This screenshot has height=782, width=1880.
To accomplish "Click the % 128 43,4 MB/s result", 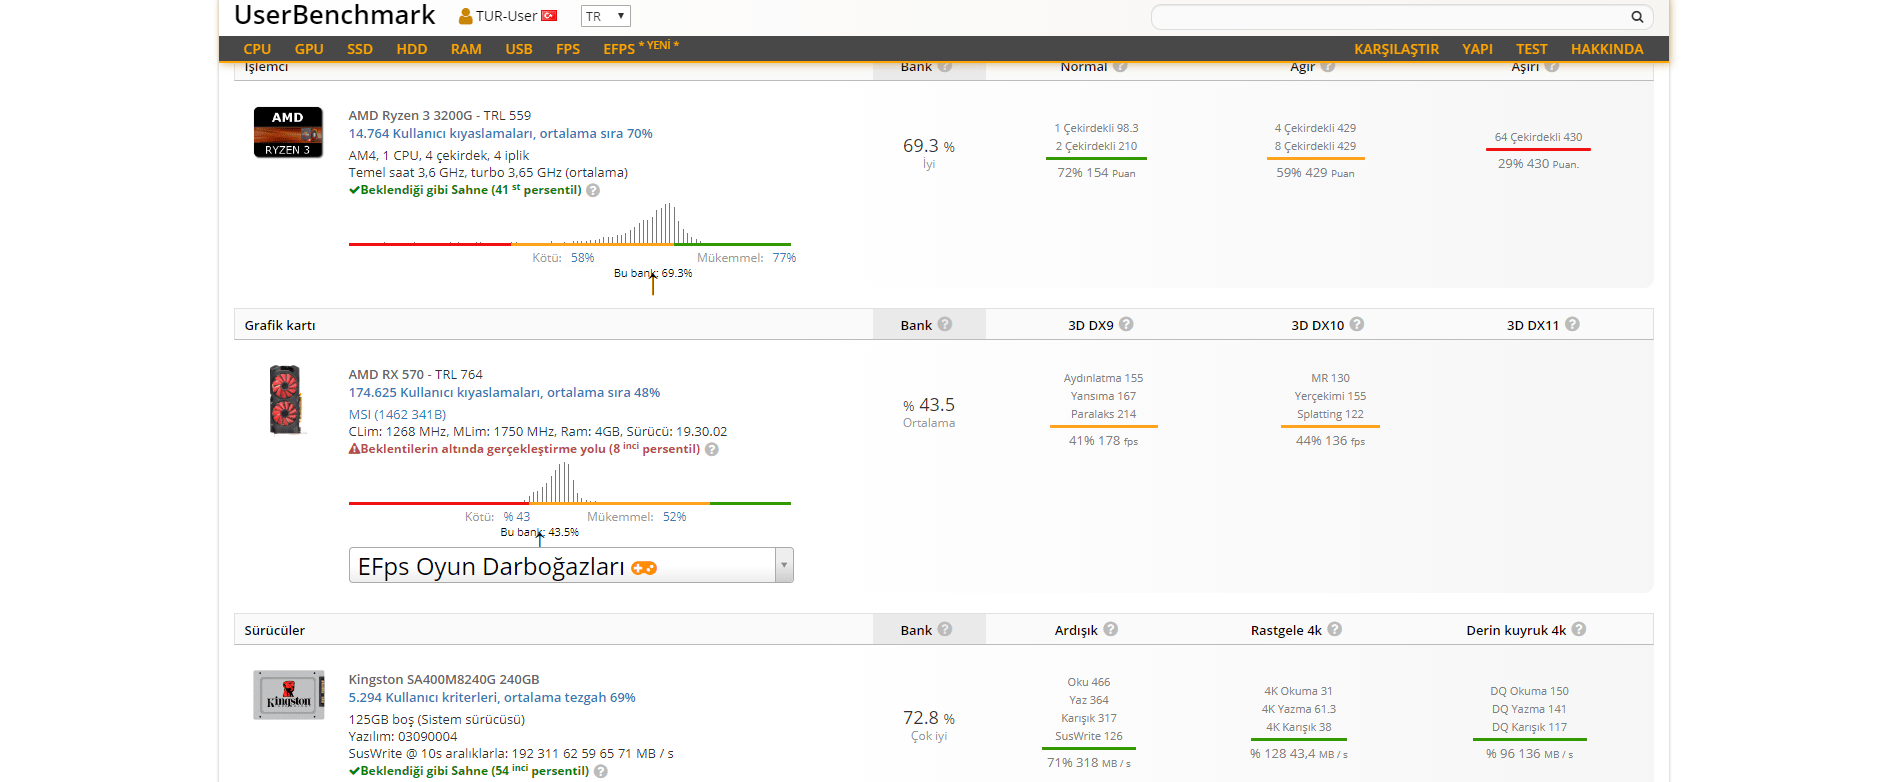I will 1299,754.
